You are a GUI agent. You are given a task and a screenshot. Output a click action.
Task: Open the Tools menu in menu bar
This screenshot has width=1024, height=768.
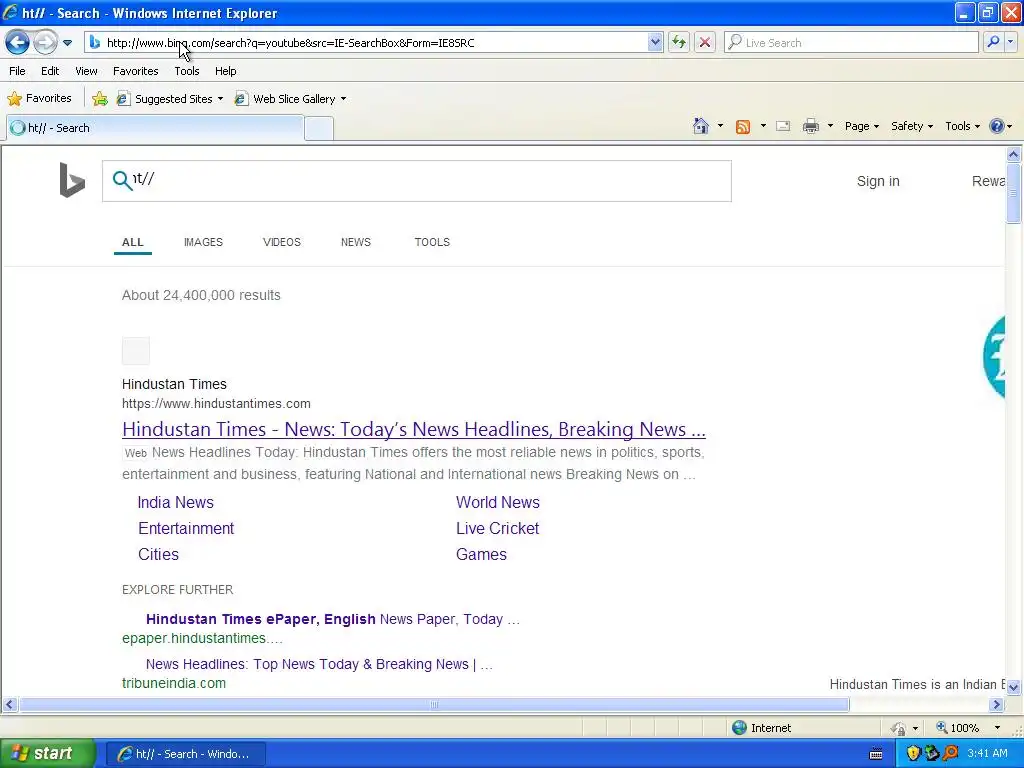[187, 71]
